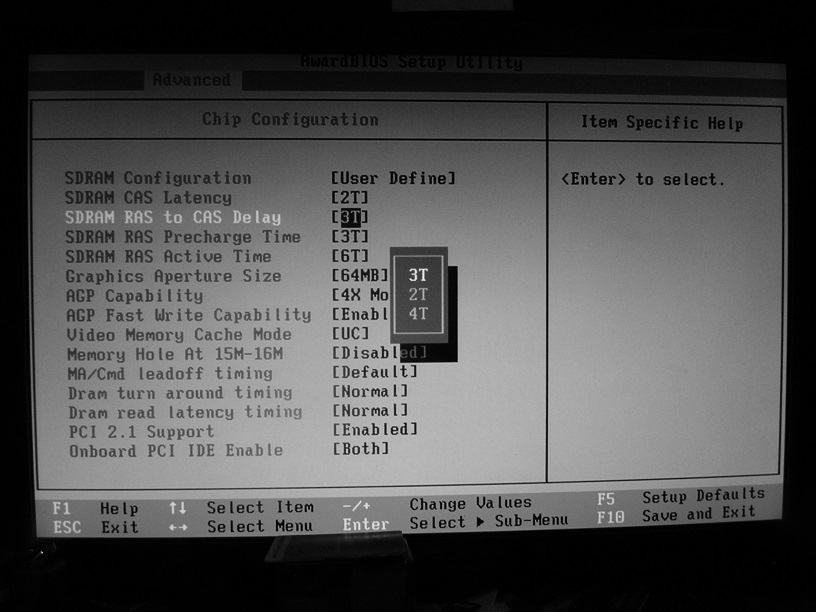This screenshot has height=612, width=816.
Task: Toggle PCI 2.1 Support Enabled value
Action: [375, 430]
